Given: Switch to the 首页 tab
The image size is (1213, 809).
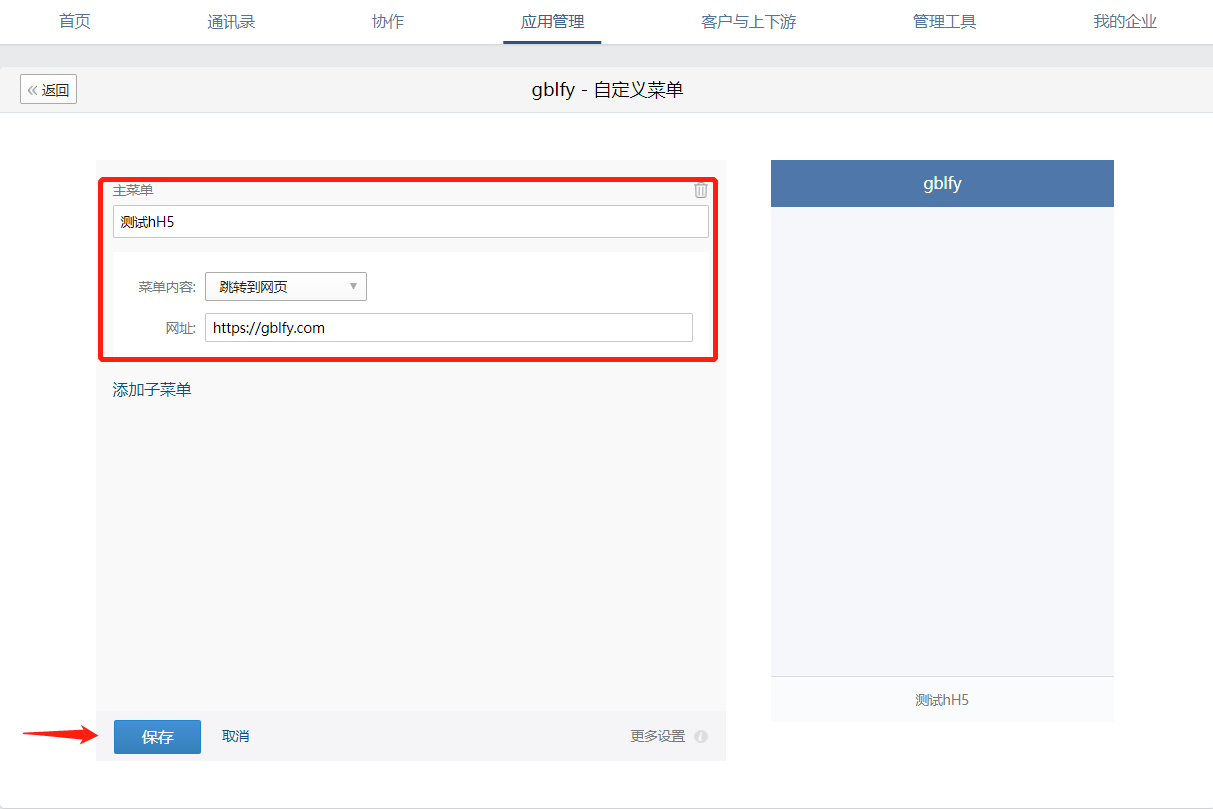Looking at the screenshot, I should pyautogui.click(x=74, y=21).
